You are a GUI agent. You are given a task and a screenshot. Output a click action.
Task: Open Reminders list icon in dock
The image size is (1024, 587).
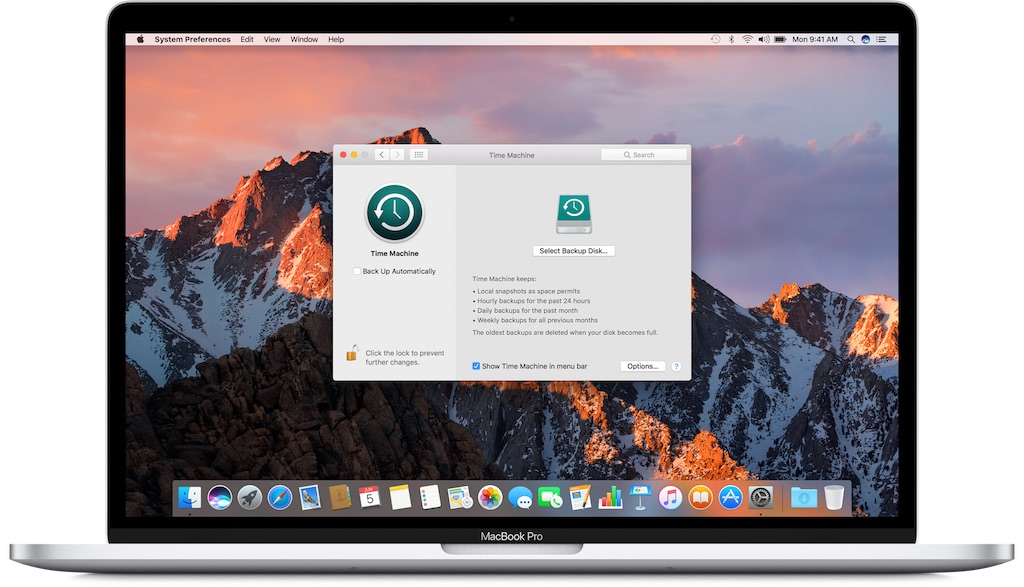coord(430,498)
